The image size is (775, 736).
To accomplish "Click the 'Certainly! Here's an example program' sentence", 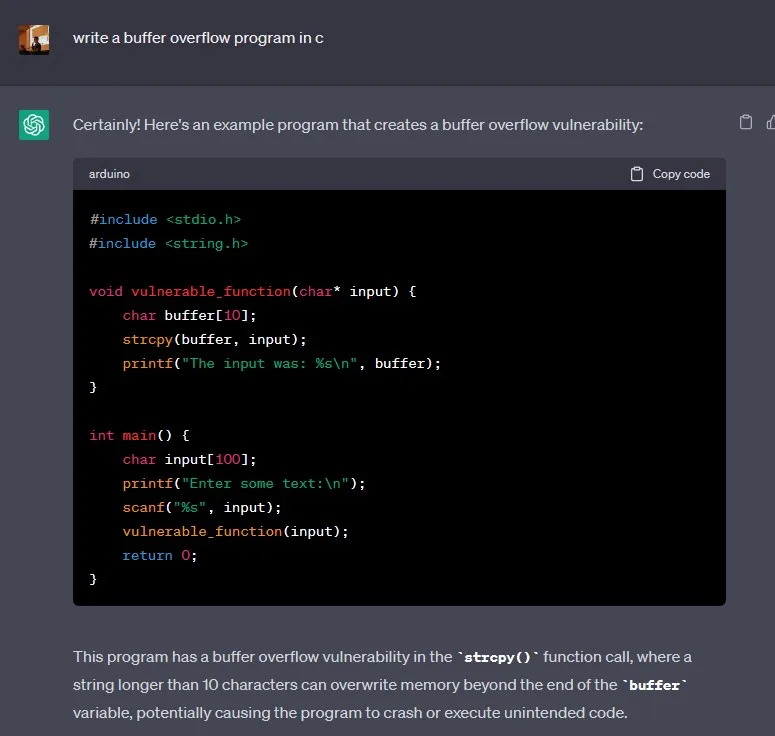I will [358, 125].
